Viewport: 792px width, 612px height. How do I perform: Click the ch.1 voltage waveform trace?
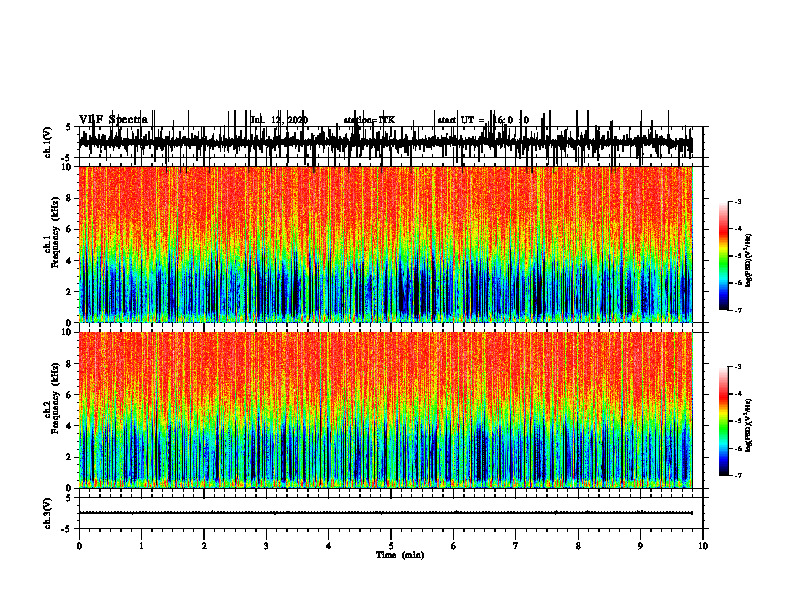tap(385, 142)
